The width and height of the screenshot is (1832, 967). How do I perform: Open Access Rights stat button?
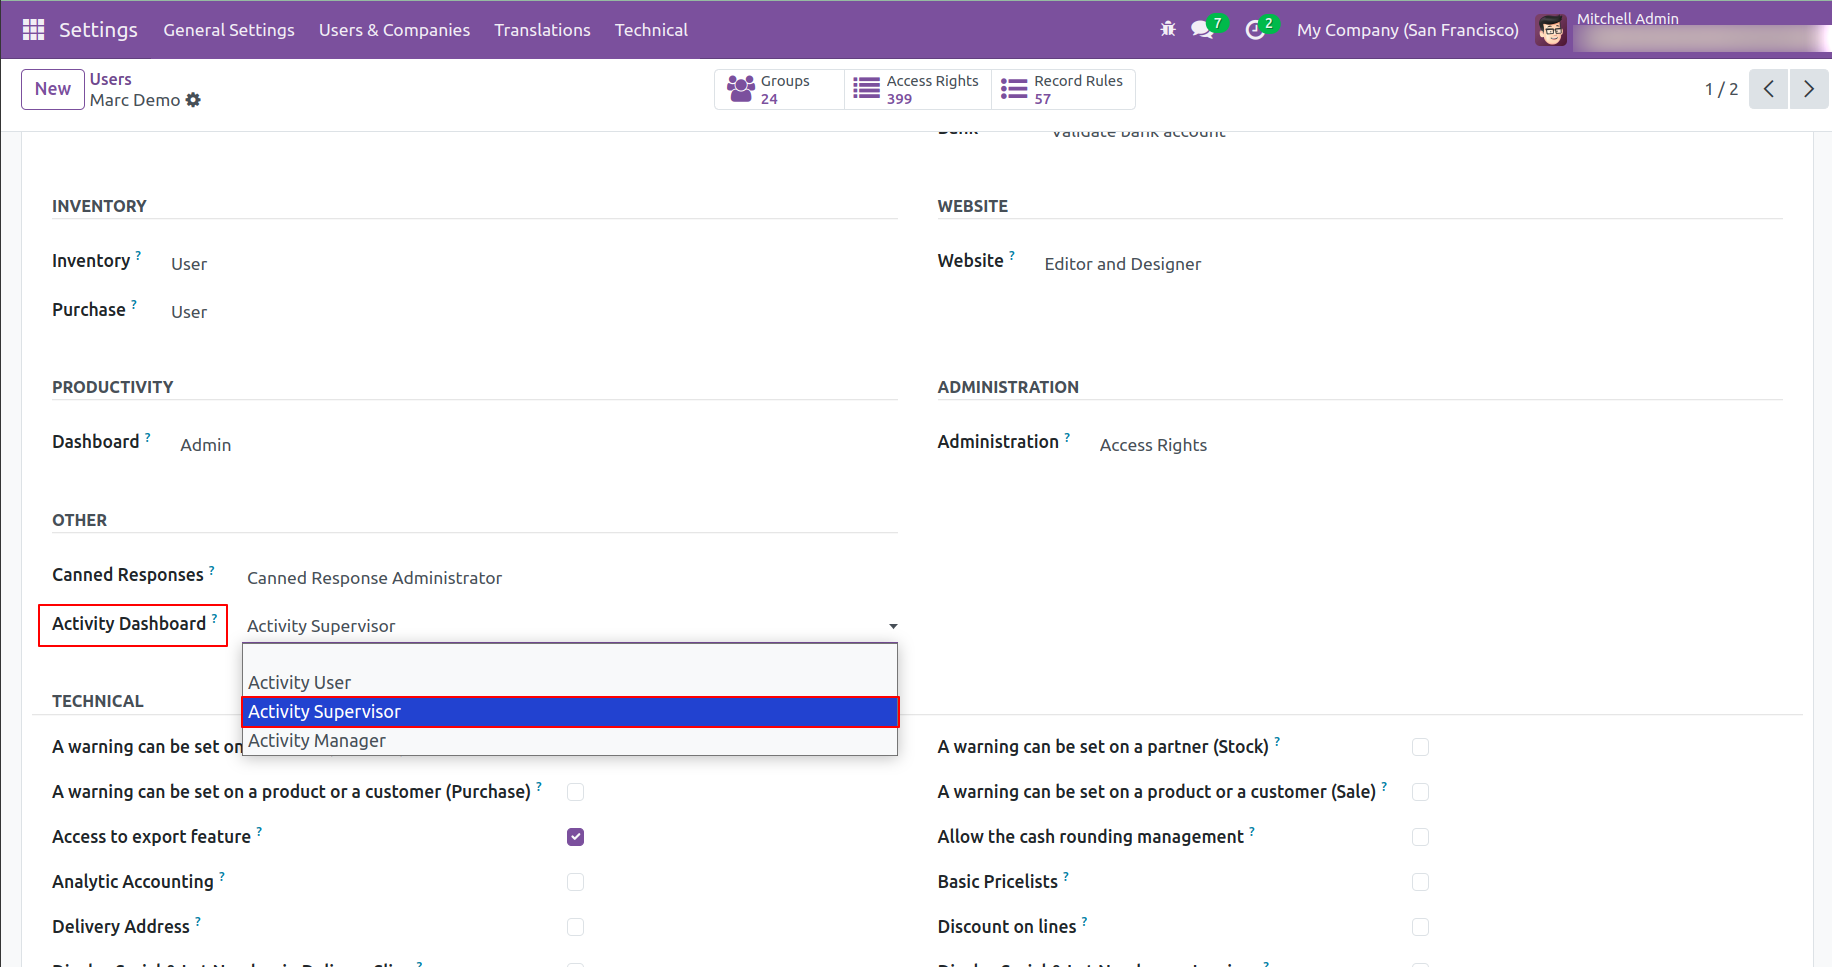pyautogui.click(x=917, y=89)
